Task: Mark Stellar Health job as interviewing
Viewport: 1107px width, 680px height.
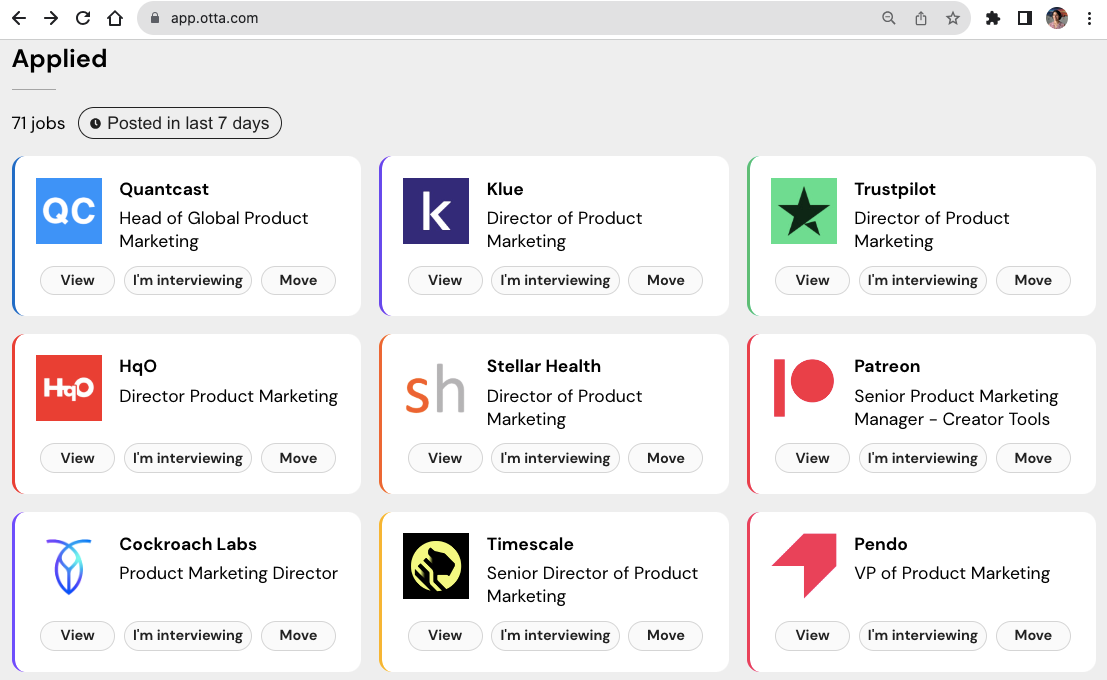Action: [555, 458]
